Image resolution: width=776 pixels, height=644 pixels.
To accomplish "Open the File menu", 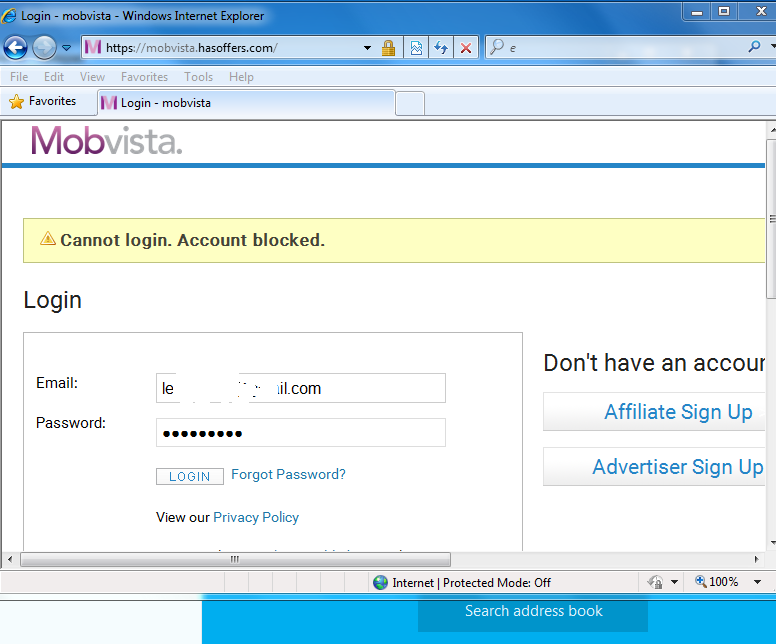I will click(x=19, y=77).
